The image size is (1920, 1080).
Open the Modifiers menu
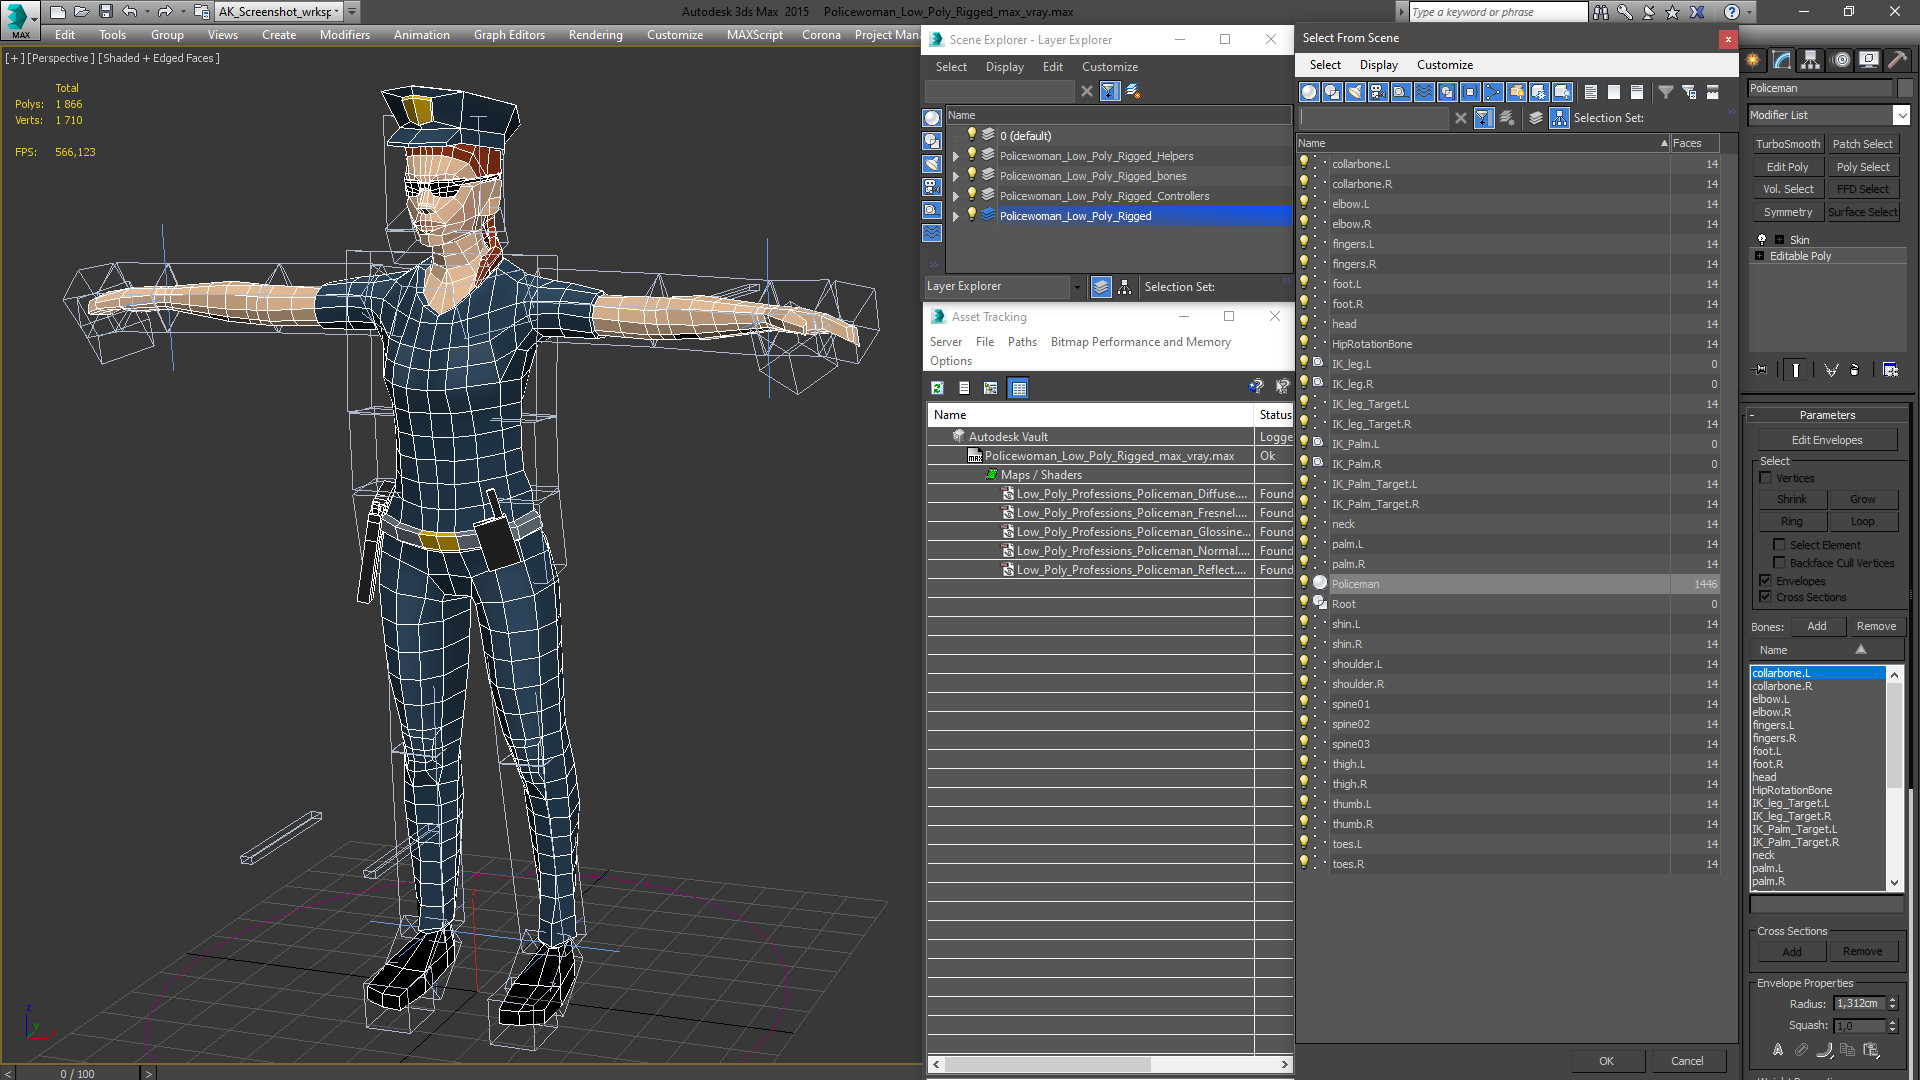345,35
